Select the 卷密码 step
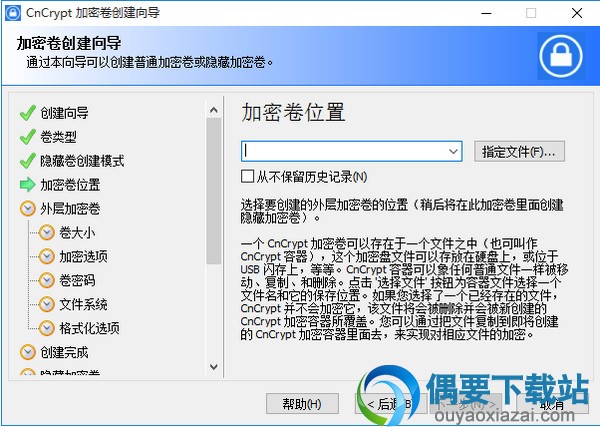Viewport: 600px width, 427px height. [x=77, y=280]
